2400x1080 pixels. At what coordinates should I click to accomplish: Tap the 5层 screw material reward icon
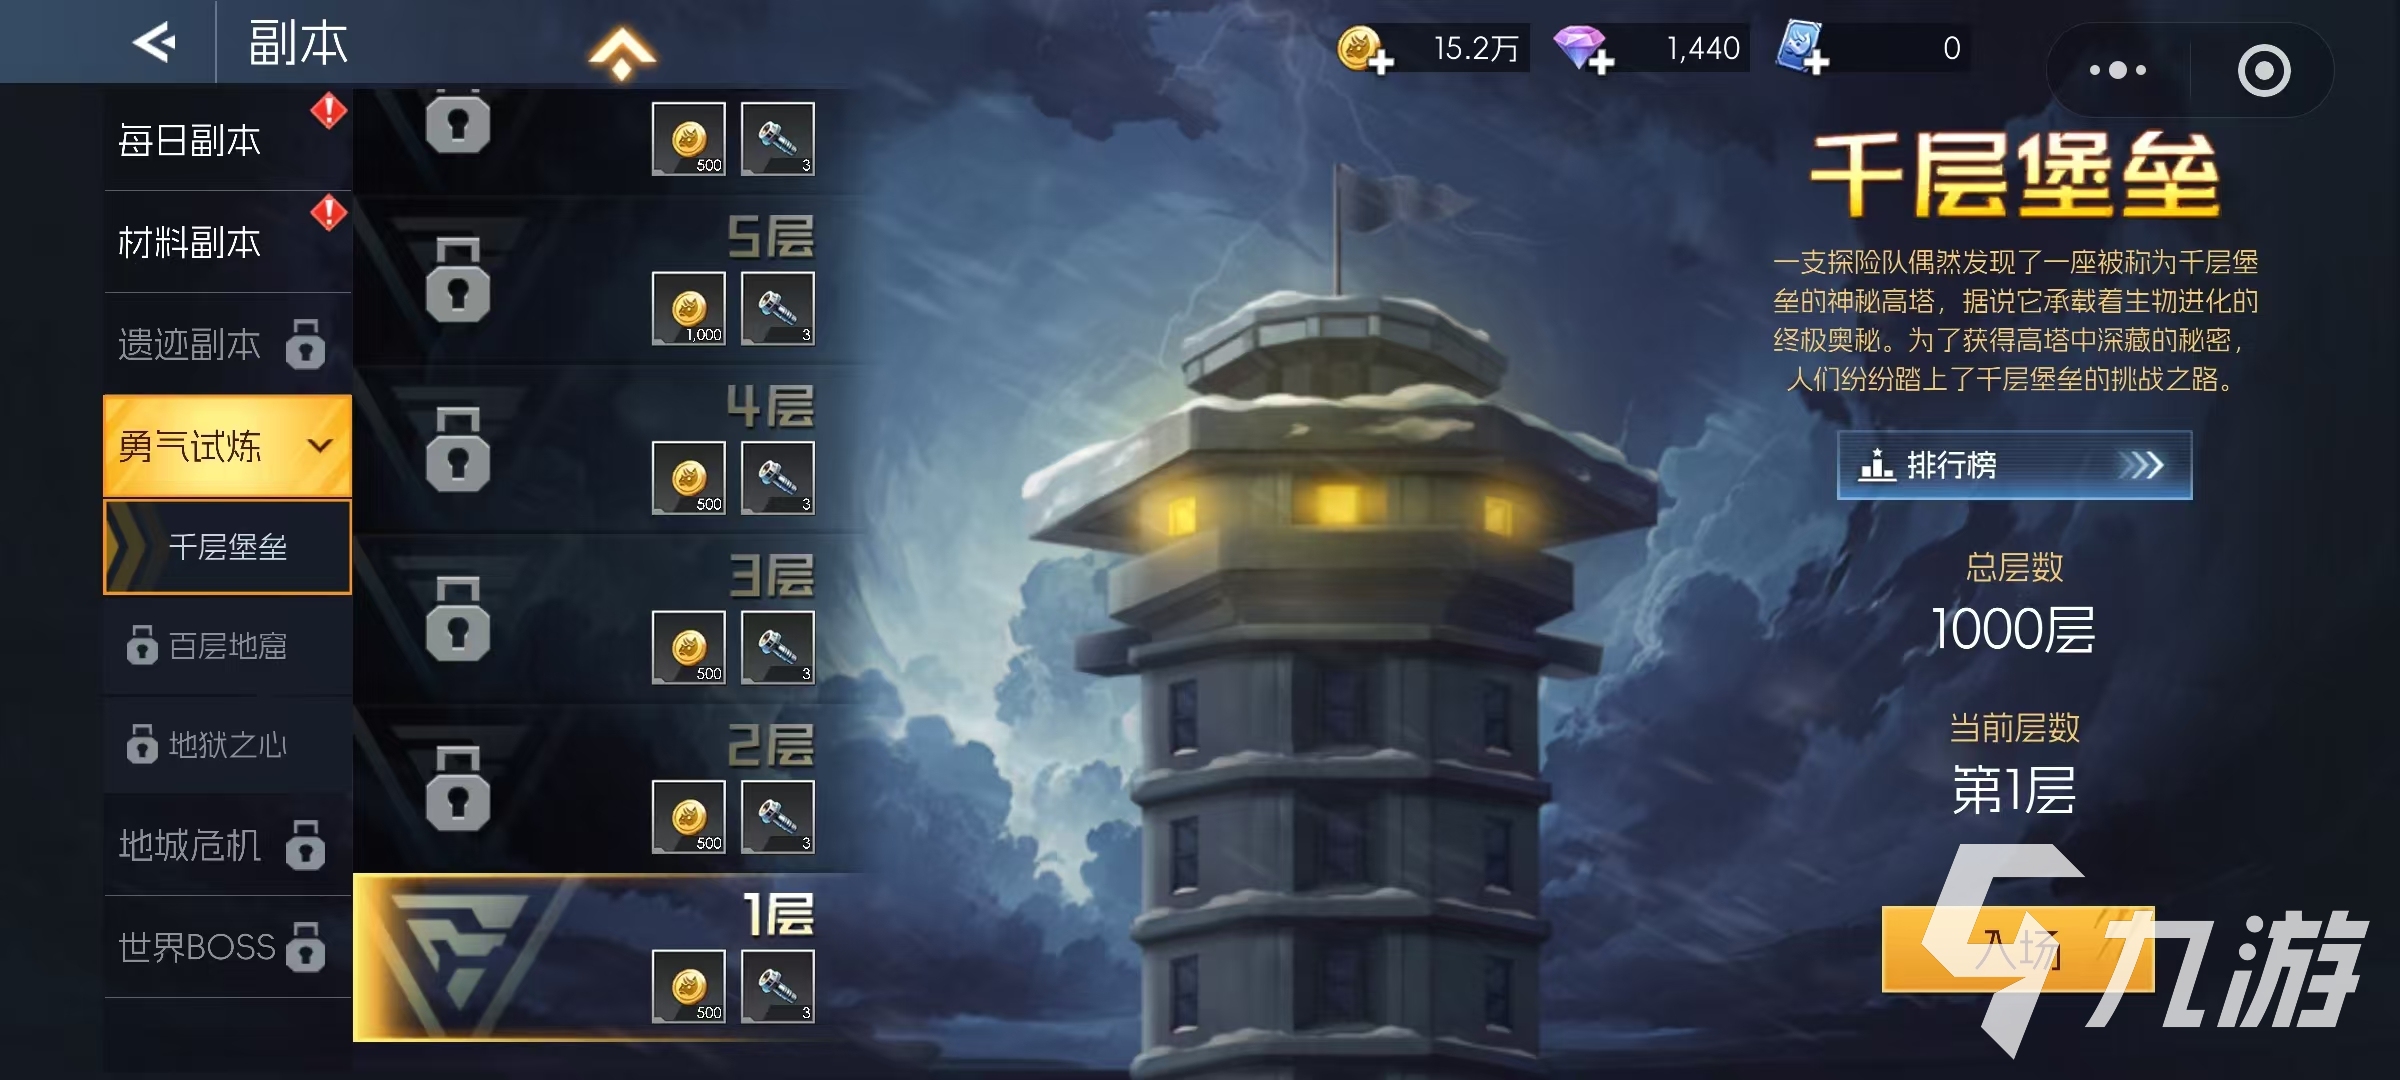(x=778, y=308)
